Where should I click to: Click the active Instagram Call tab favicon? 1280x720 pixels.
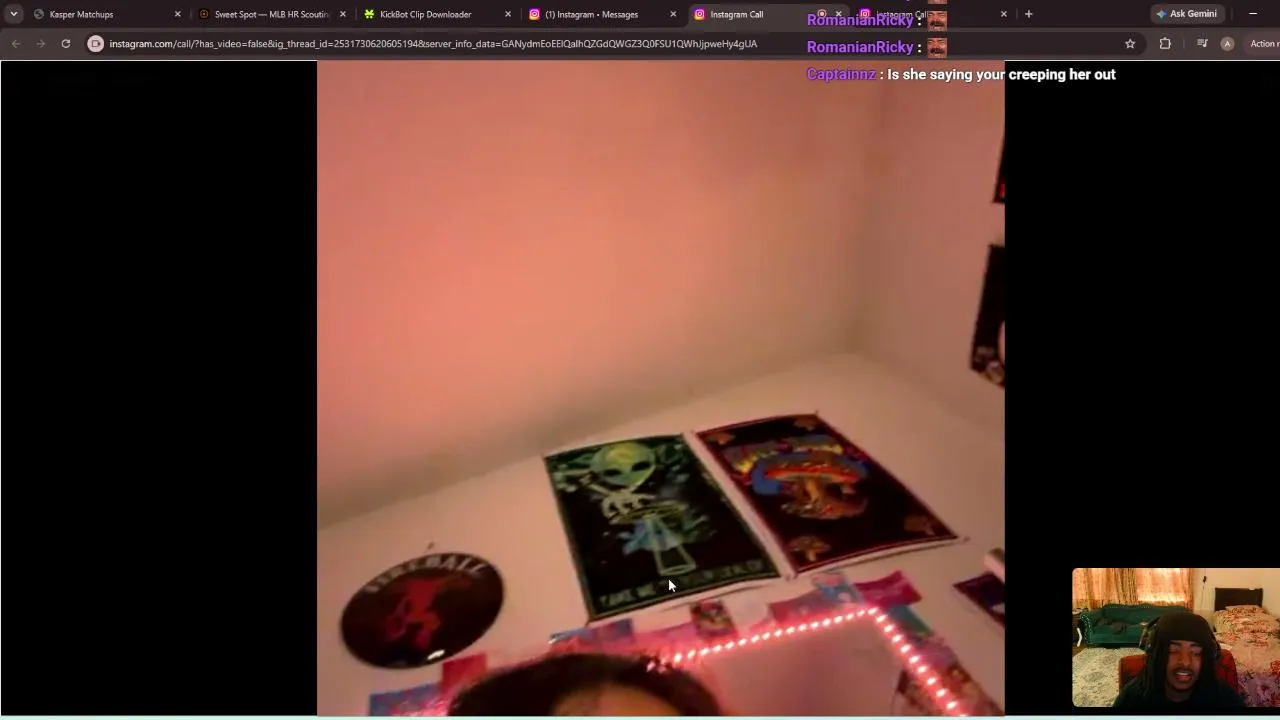699,14
